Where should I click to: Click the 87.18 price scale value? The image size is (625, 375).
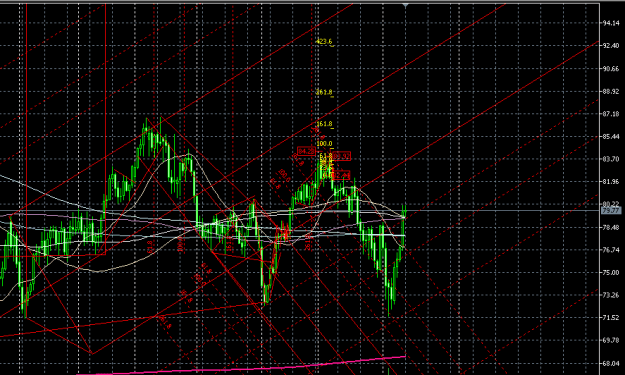point(611,114)
